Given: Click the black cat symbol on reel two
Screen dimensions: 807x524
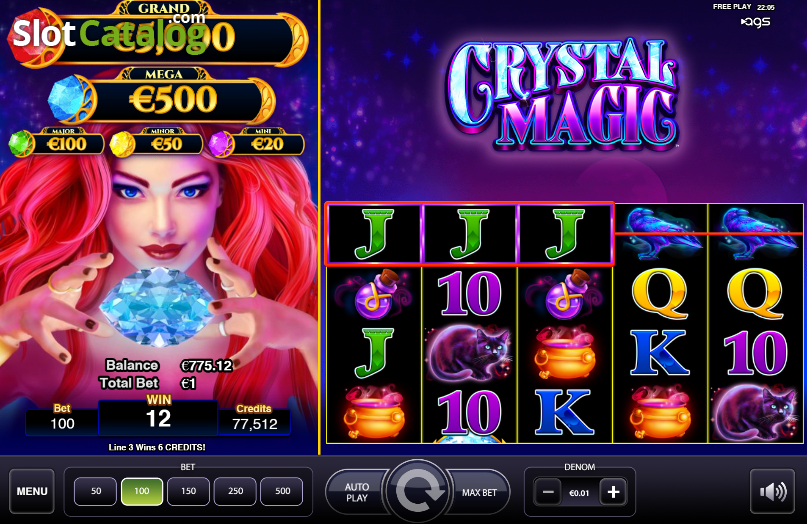Looking at the screenshot, I should [x=469, y=353].
